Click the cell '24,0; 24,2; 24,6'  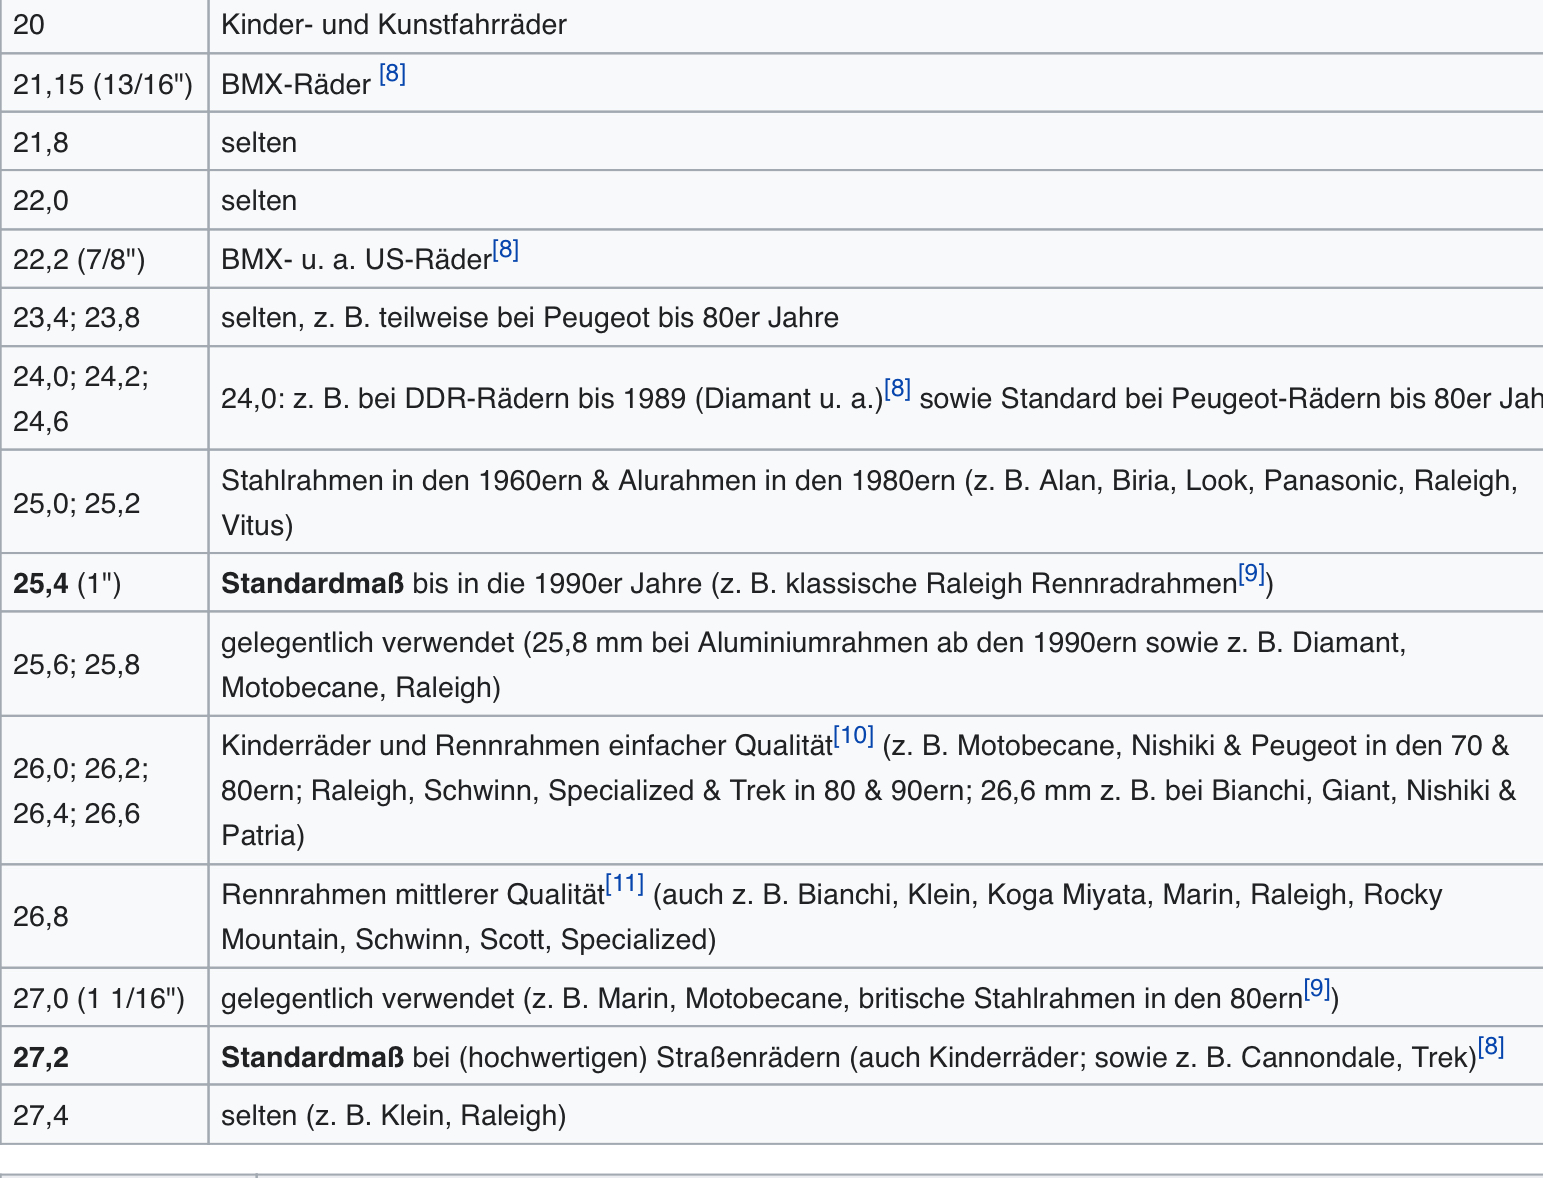click(104, 398)
